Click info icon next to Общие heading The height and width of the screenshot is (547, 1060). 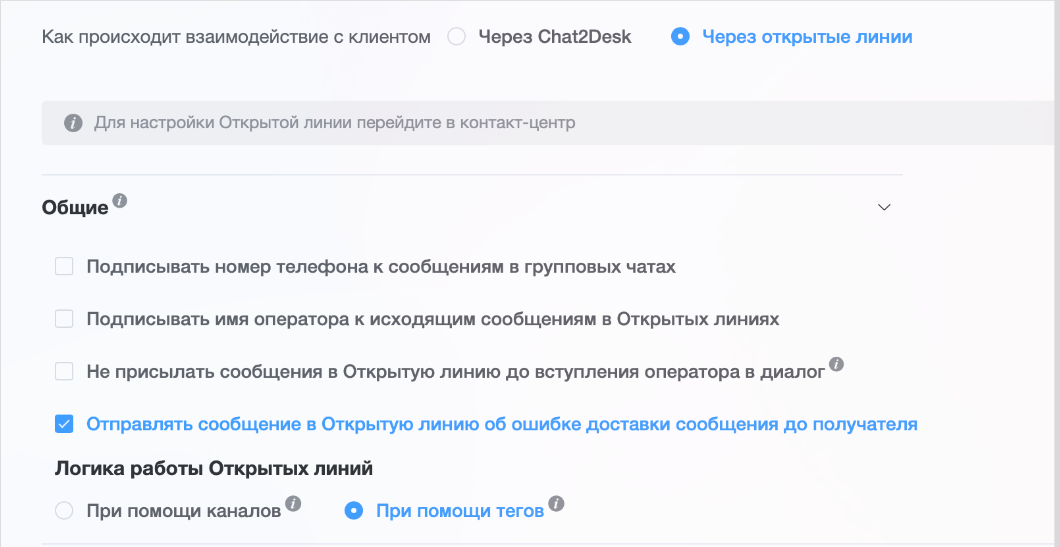click(x=120, y=201)
